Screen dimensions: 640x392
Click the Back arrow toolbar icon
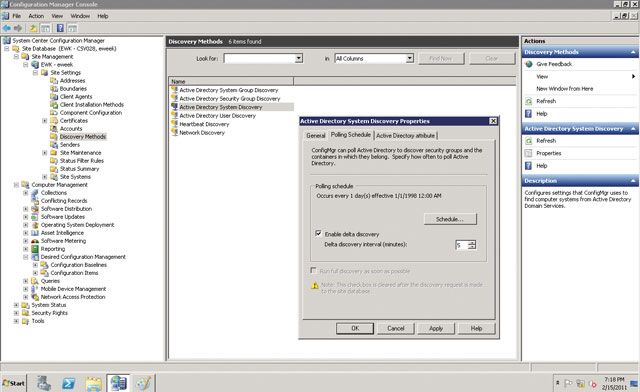click(7, 28)
